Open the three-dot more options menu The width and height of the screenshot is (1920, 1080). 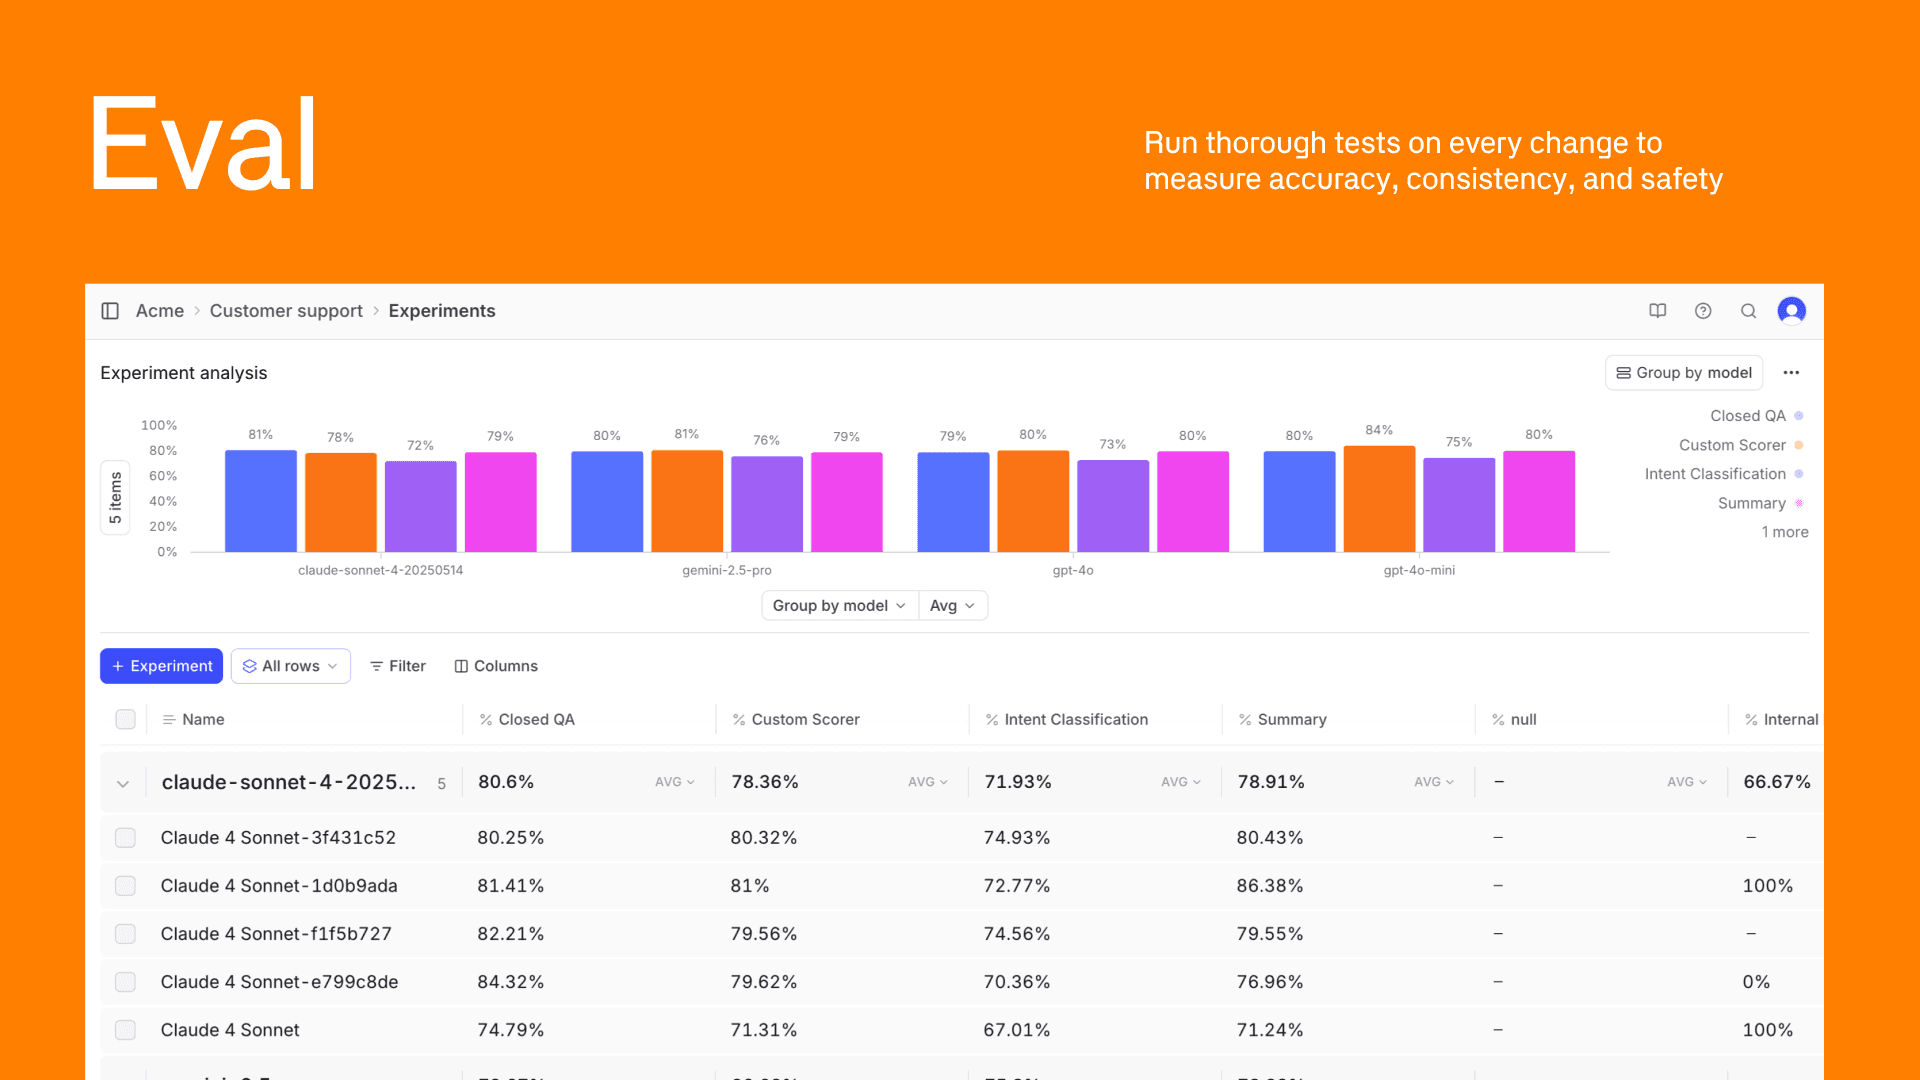point(1791,373)
